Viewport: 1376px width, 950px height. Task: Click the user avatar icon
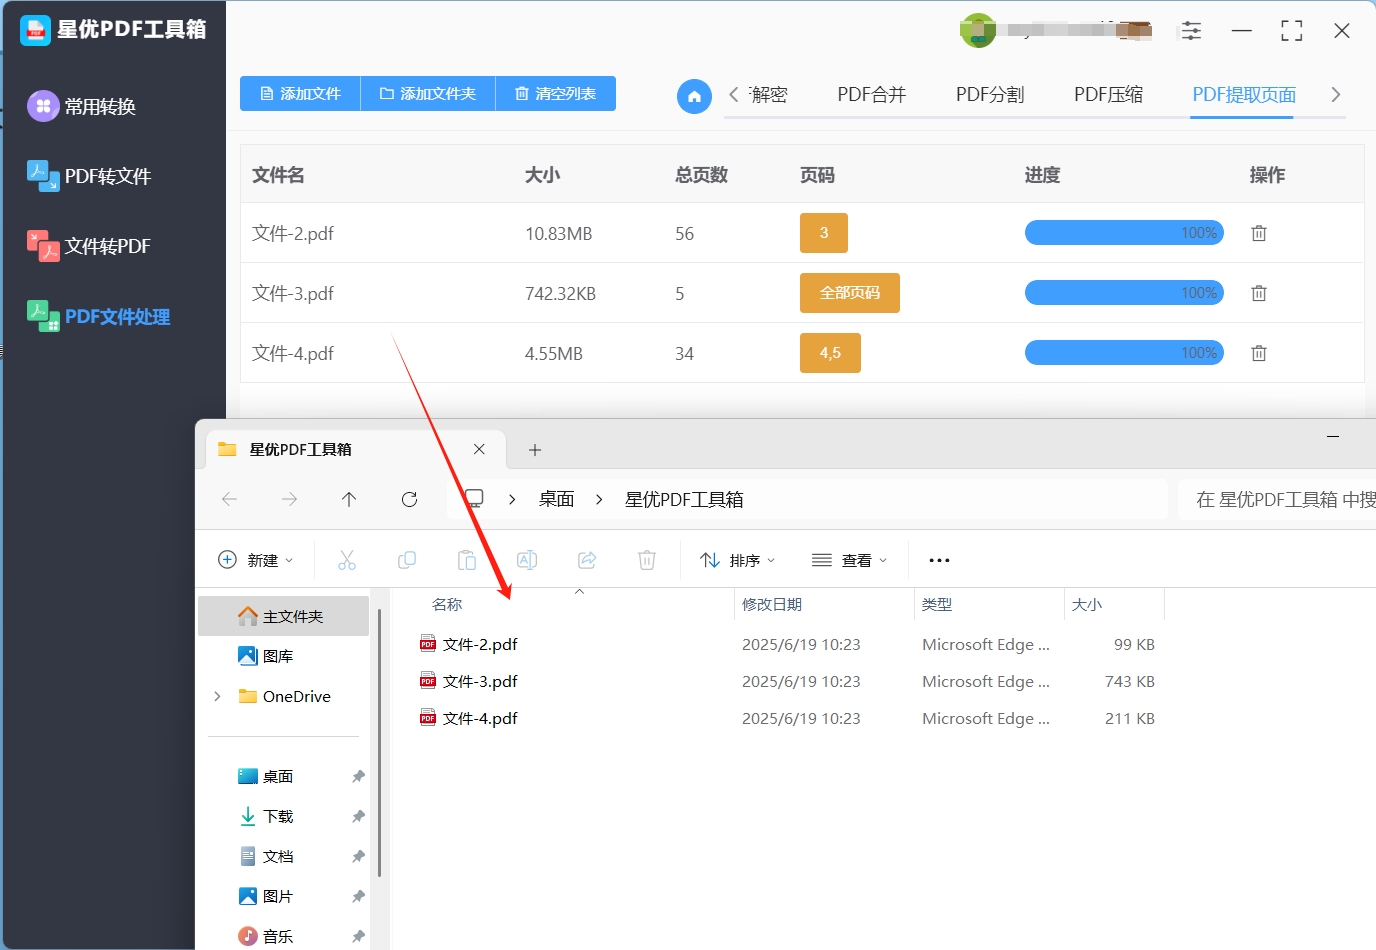pyautogui.click(x=977, y=31)
